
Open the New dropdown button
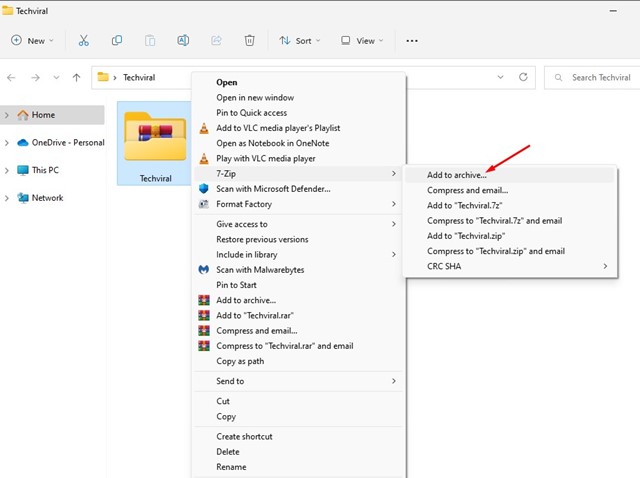coord(33,41)
